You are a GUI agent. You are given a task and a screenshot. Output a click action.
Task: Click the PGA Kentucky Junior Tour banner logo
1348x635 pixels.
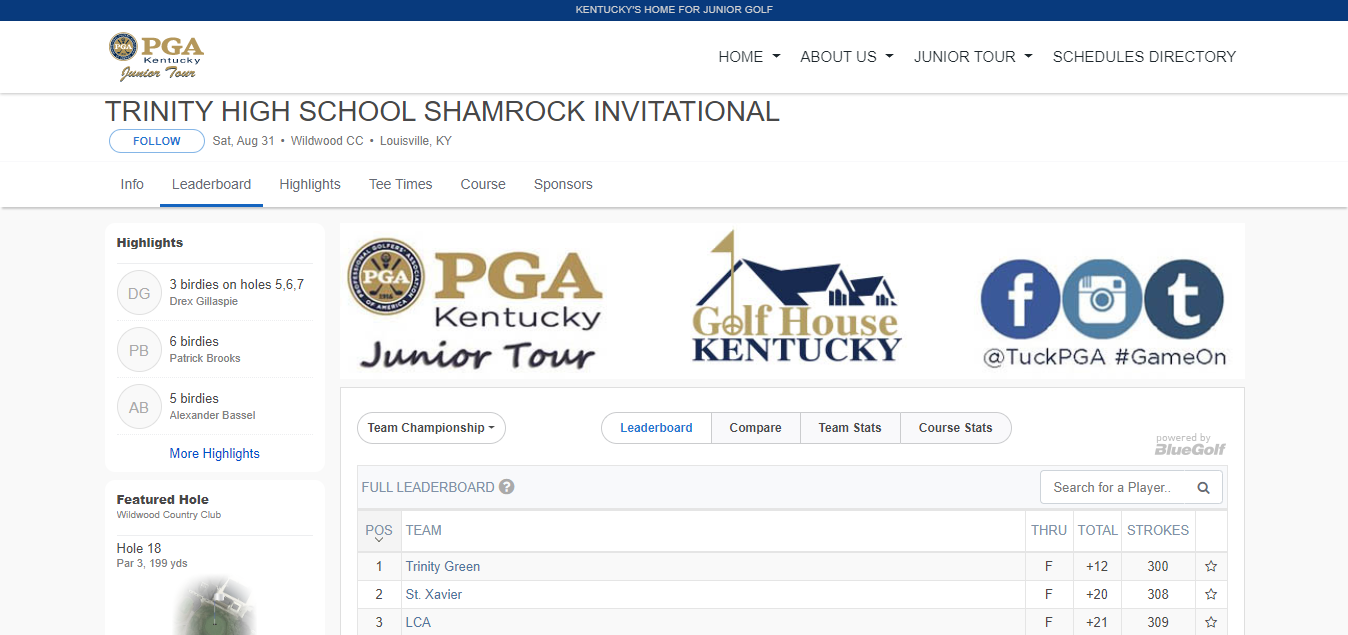point(476,304)
